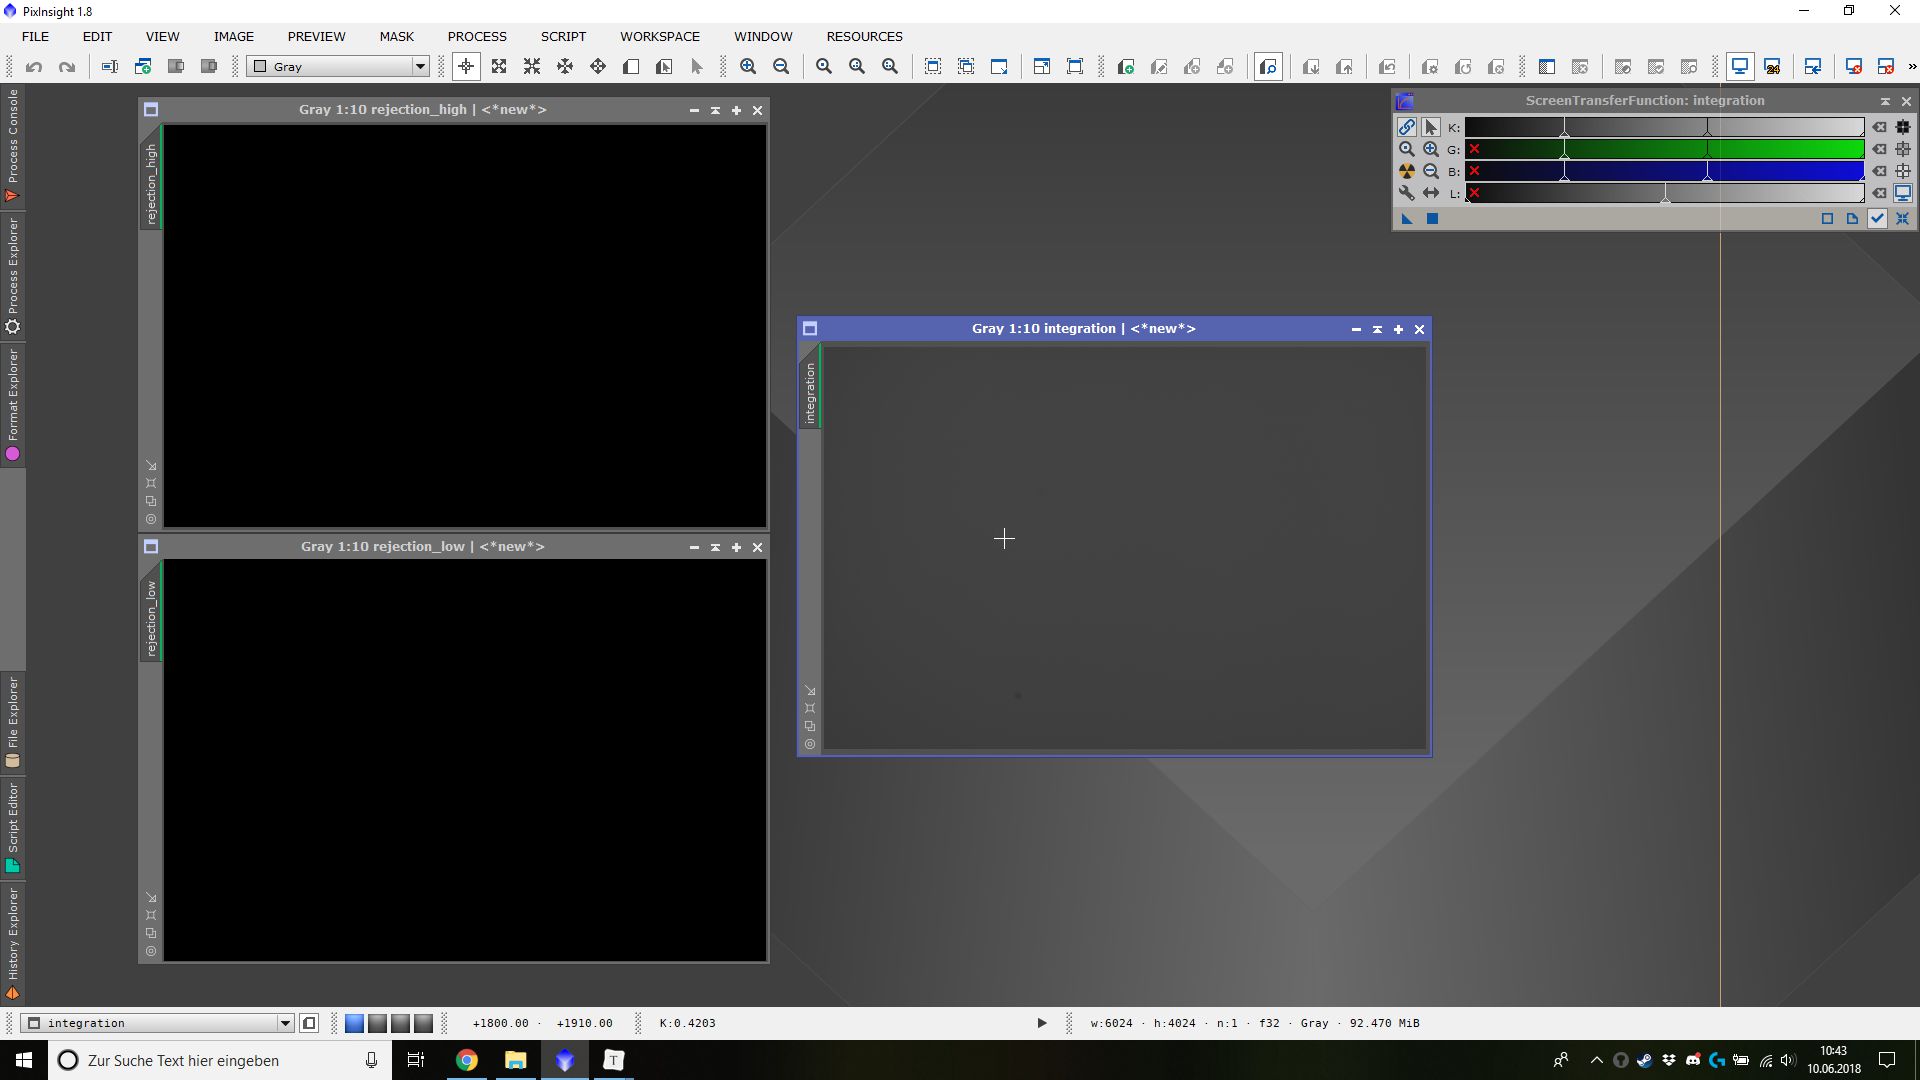The height and width of the screenshot is (1080, 1920).
Task: Click STF zoom out magnifier icon
Action: click(x=1431, y=171)
